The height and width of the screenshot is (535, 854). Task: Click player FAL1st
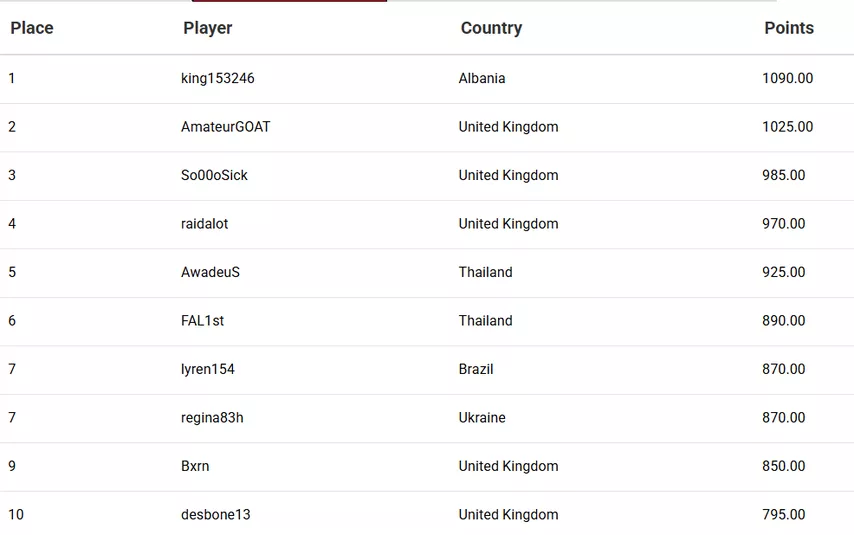pyautogui.click(x=203, y=321)
